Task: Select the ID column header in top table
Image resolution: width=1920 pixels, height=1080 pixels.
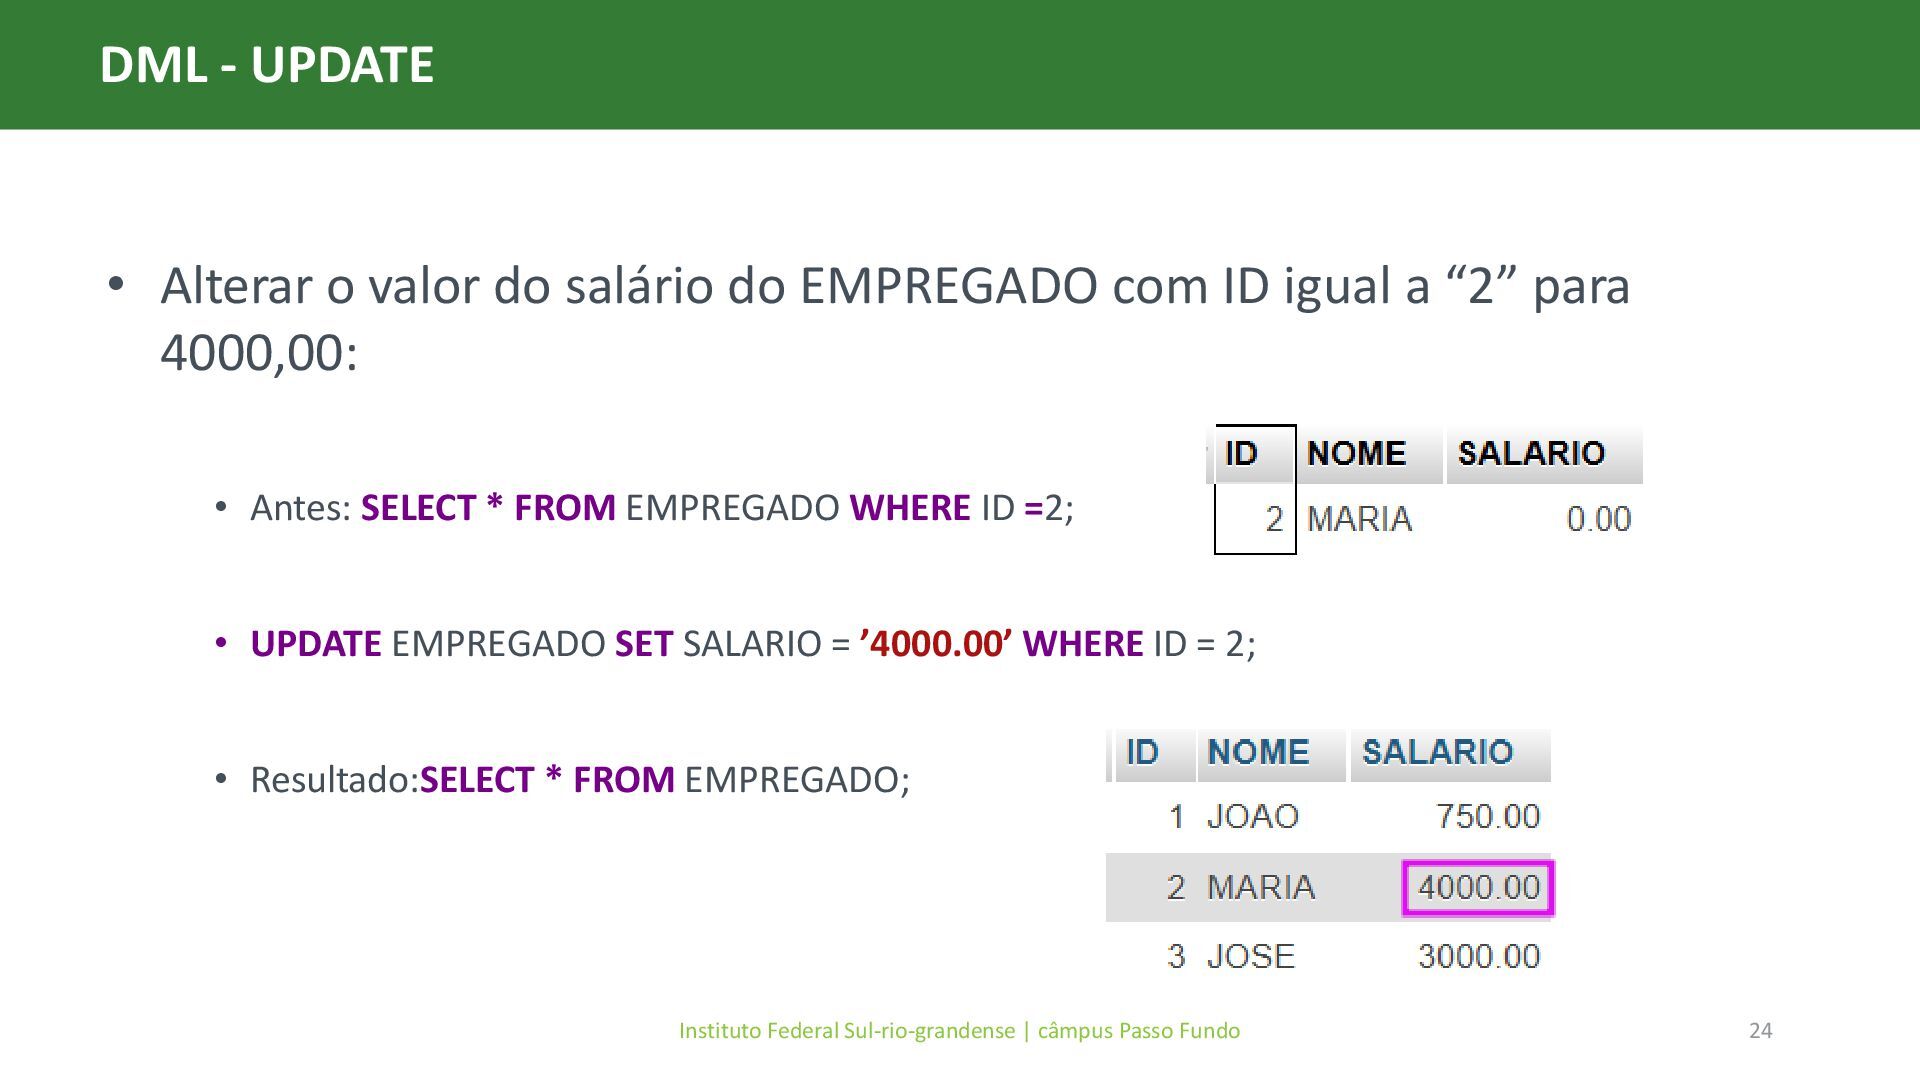Action: pyautogui.click(x=1255, y=454)
